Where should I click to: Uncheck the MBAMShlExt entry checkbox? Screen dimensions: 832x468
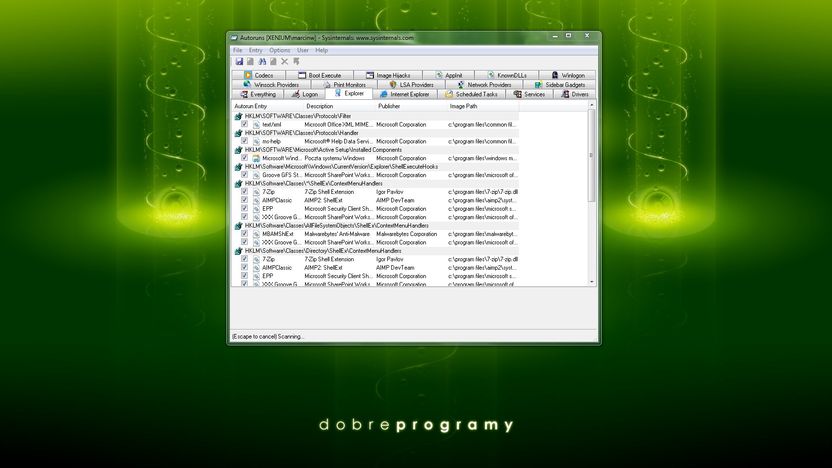[x=245, y=233]
